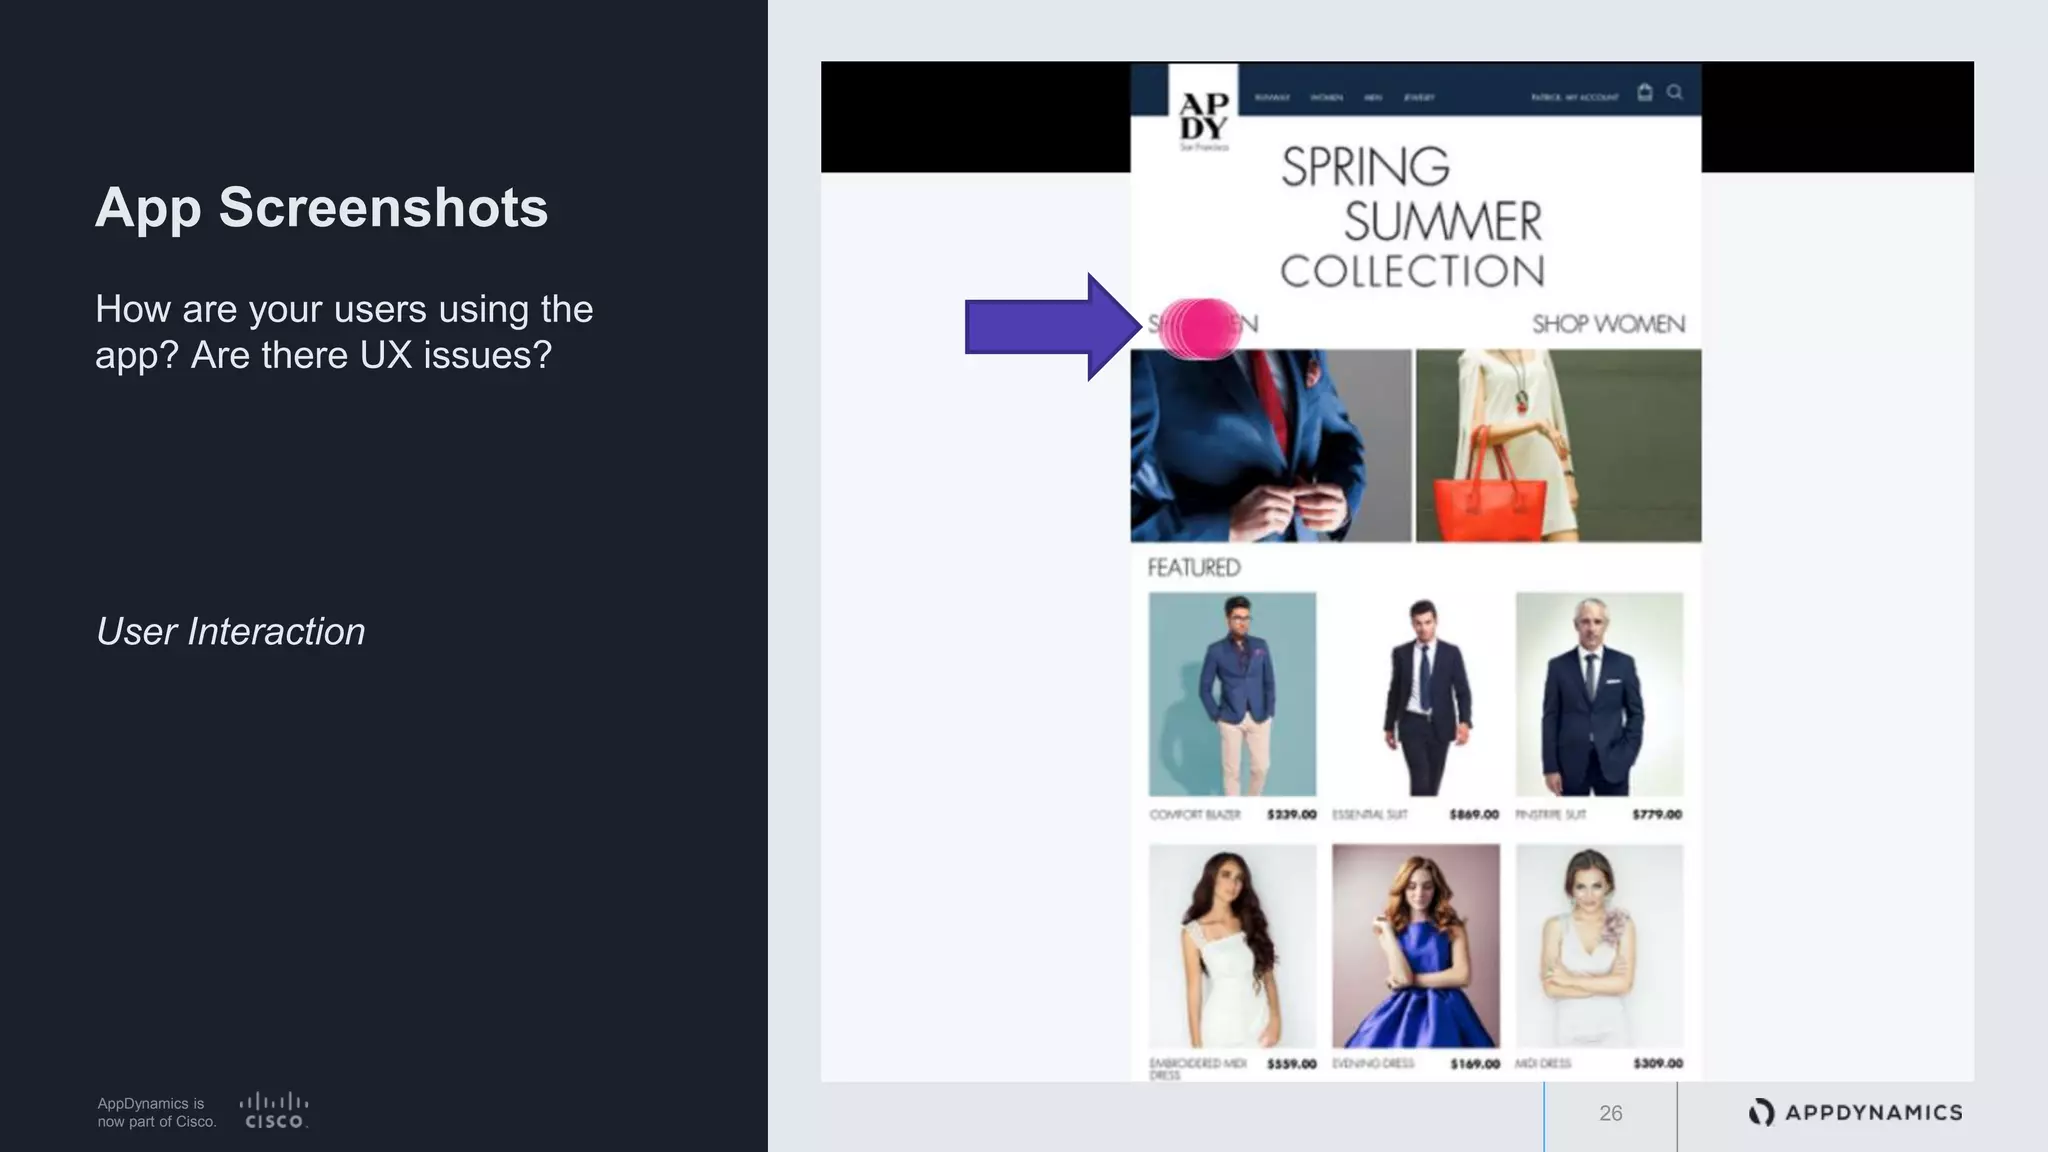Select the Men navigation item
Screen dimensions: 2048x1152
pos(1373,98)
